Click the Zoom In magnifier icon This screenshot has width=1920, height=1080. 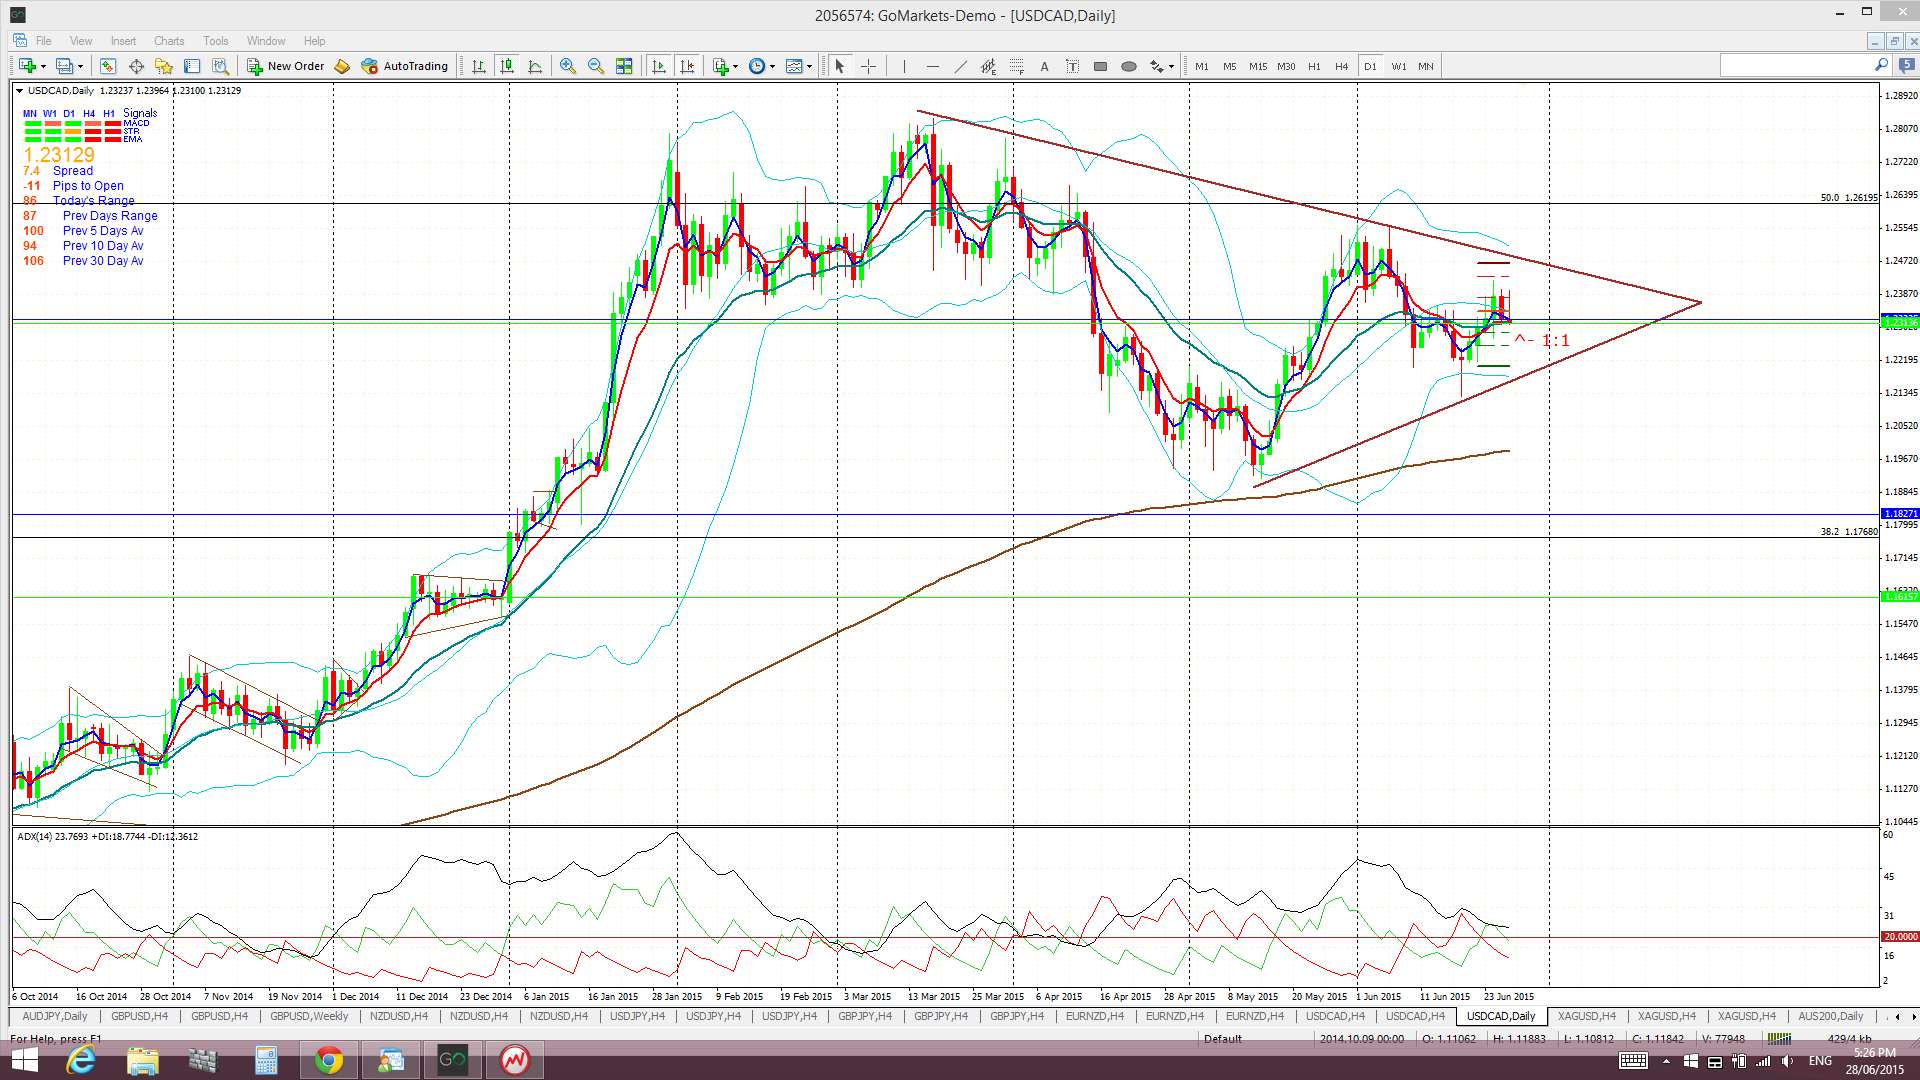[x=567, y=66]
